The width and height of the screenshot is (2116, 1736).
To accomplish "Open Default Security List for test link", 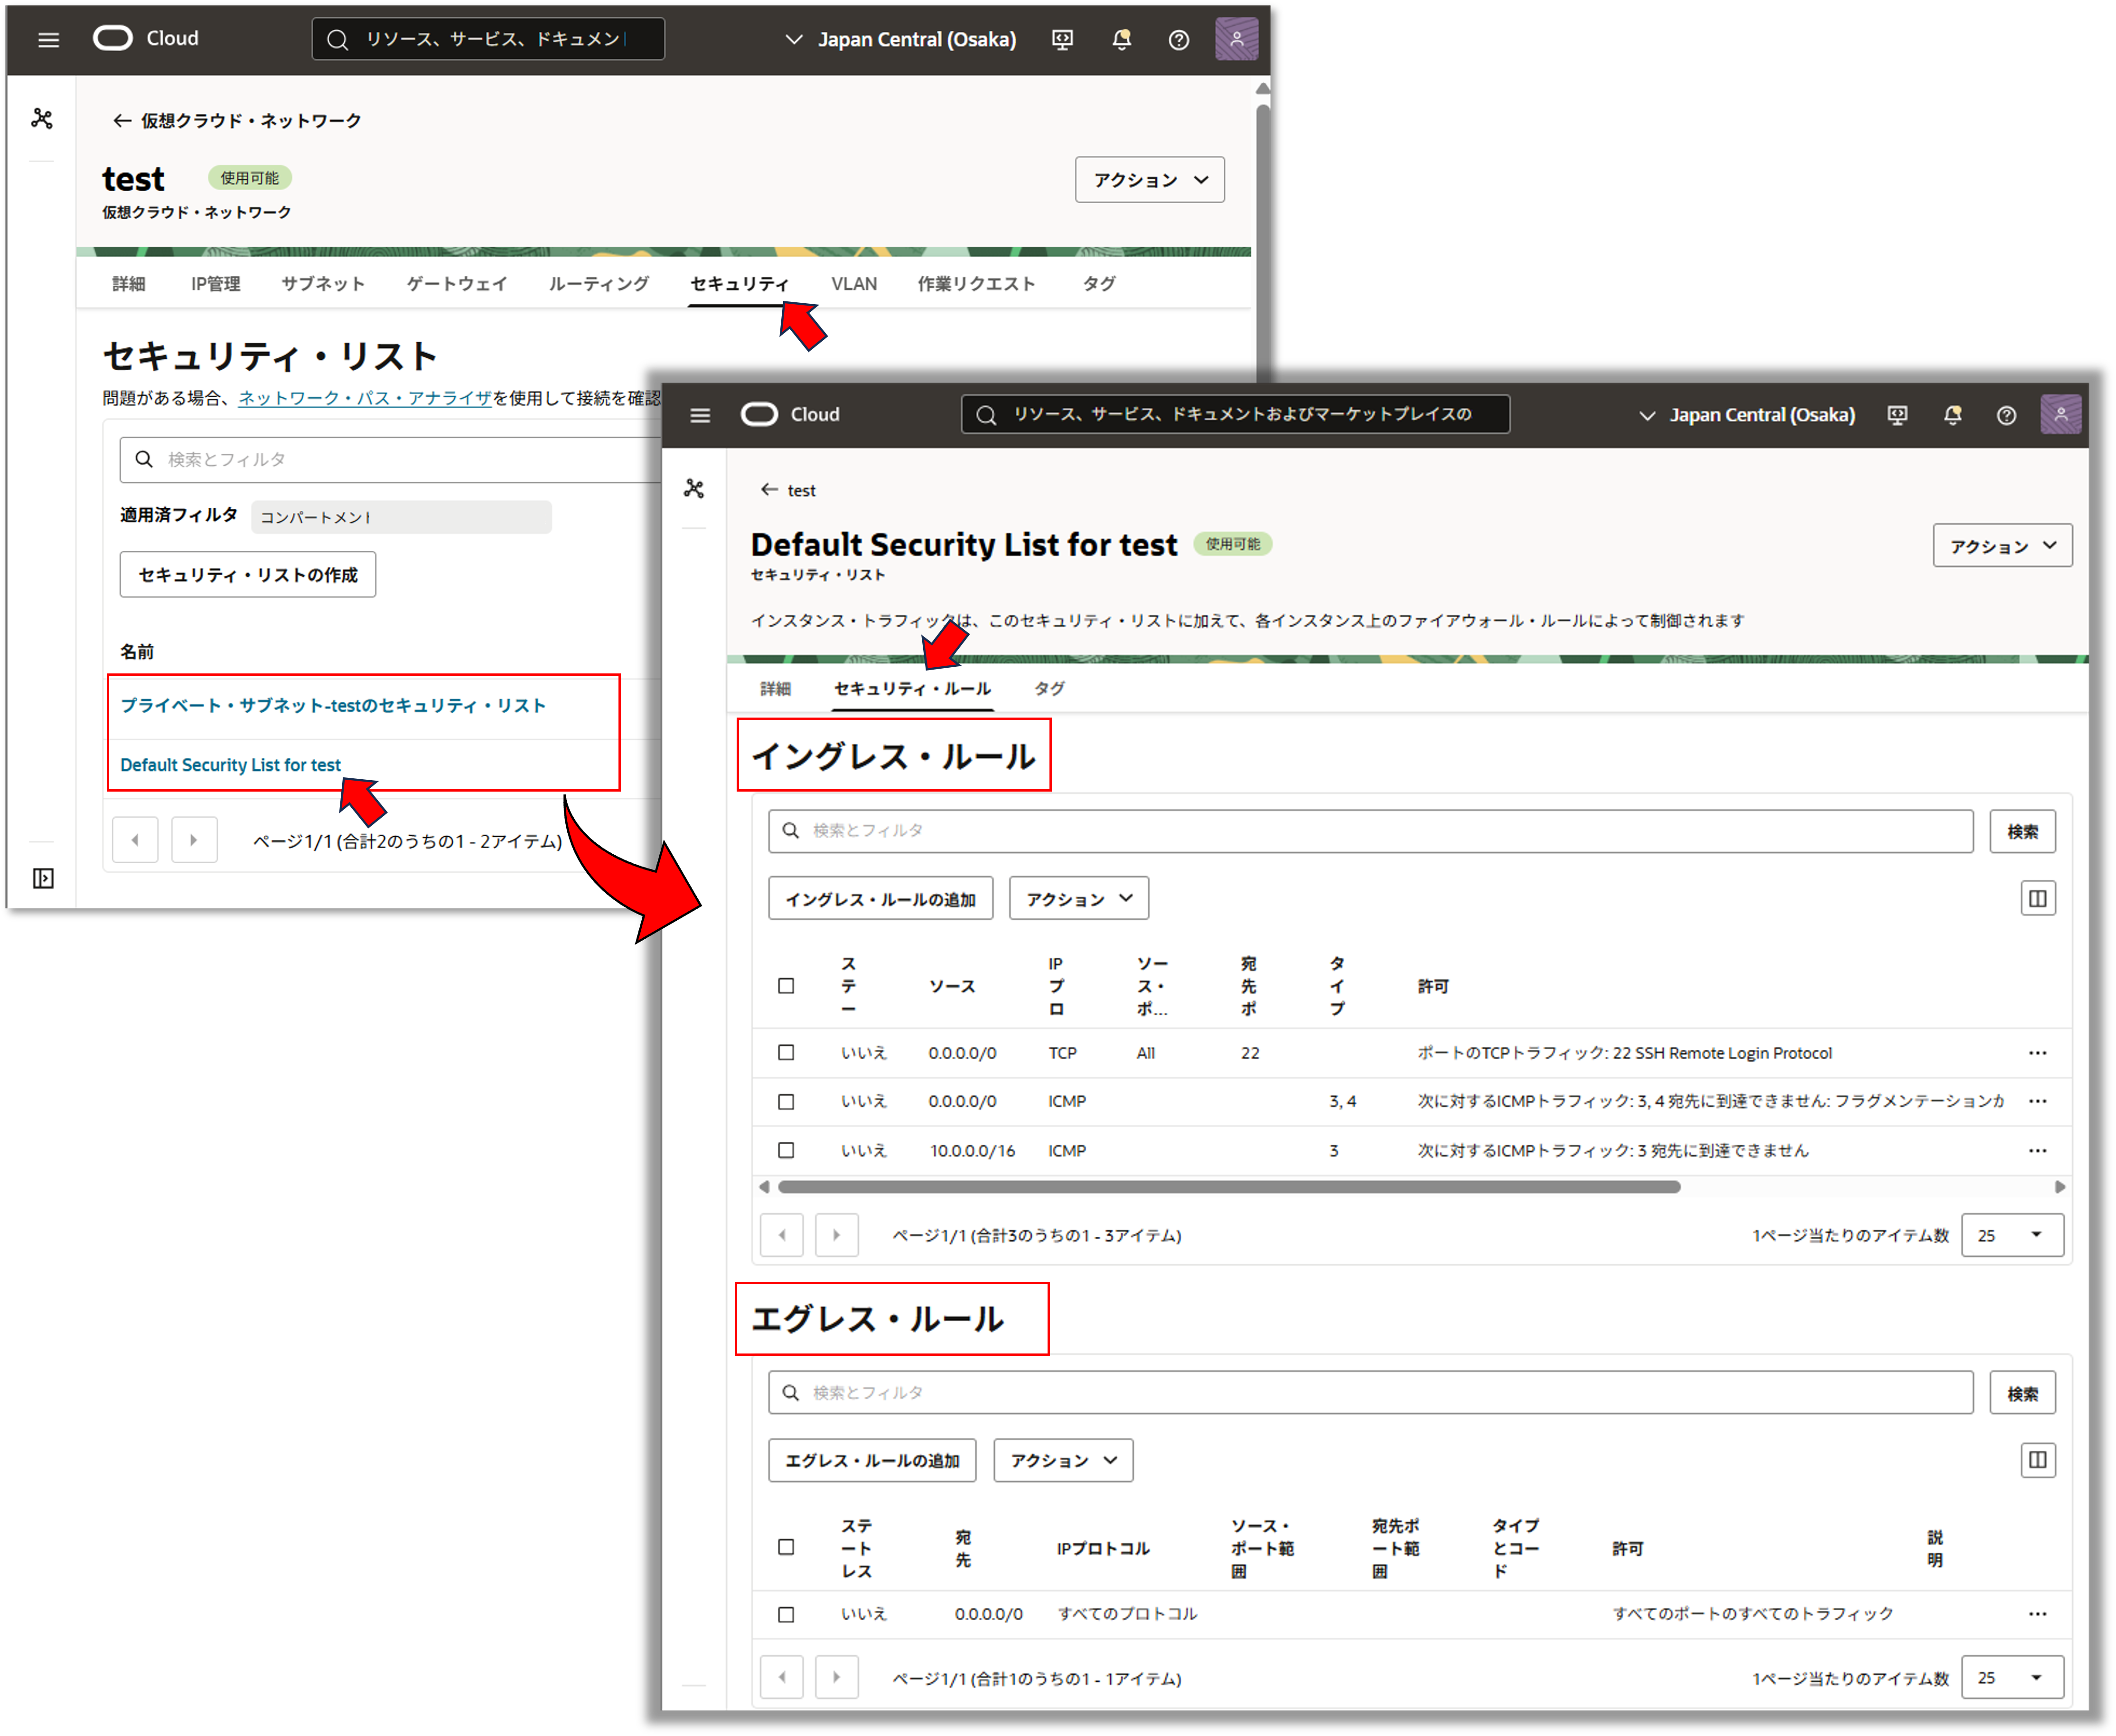I will click(x=230, y=765).
